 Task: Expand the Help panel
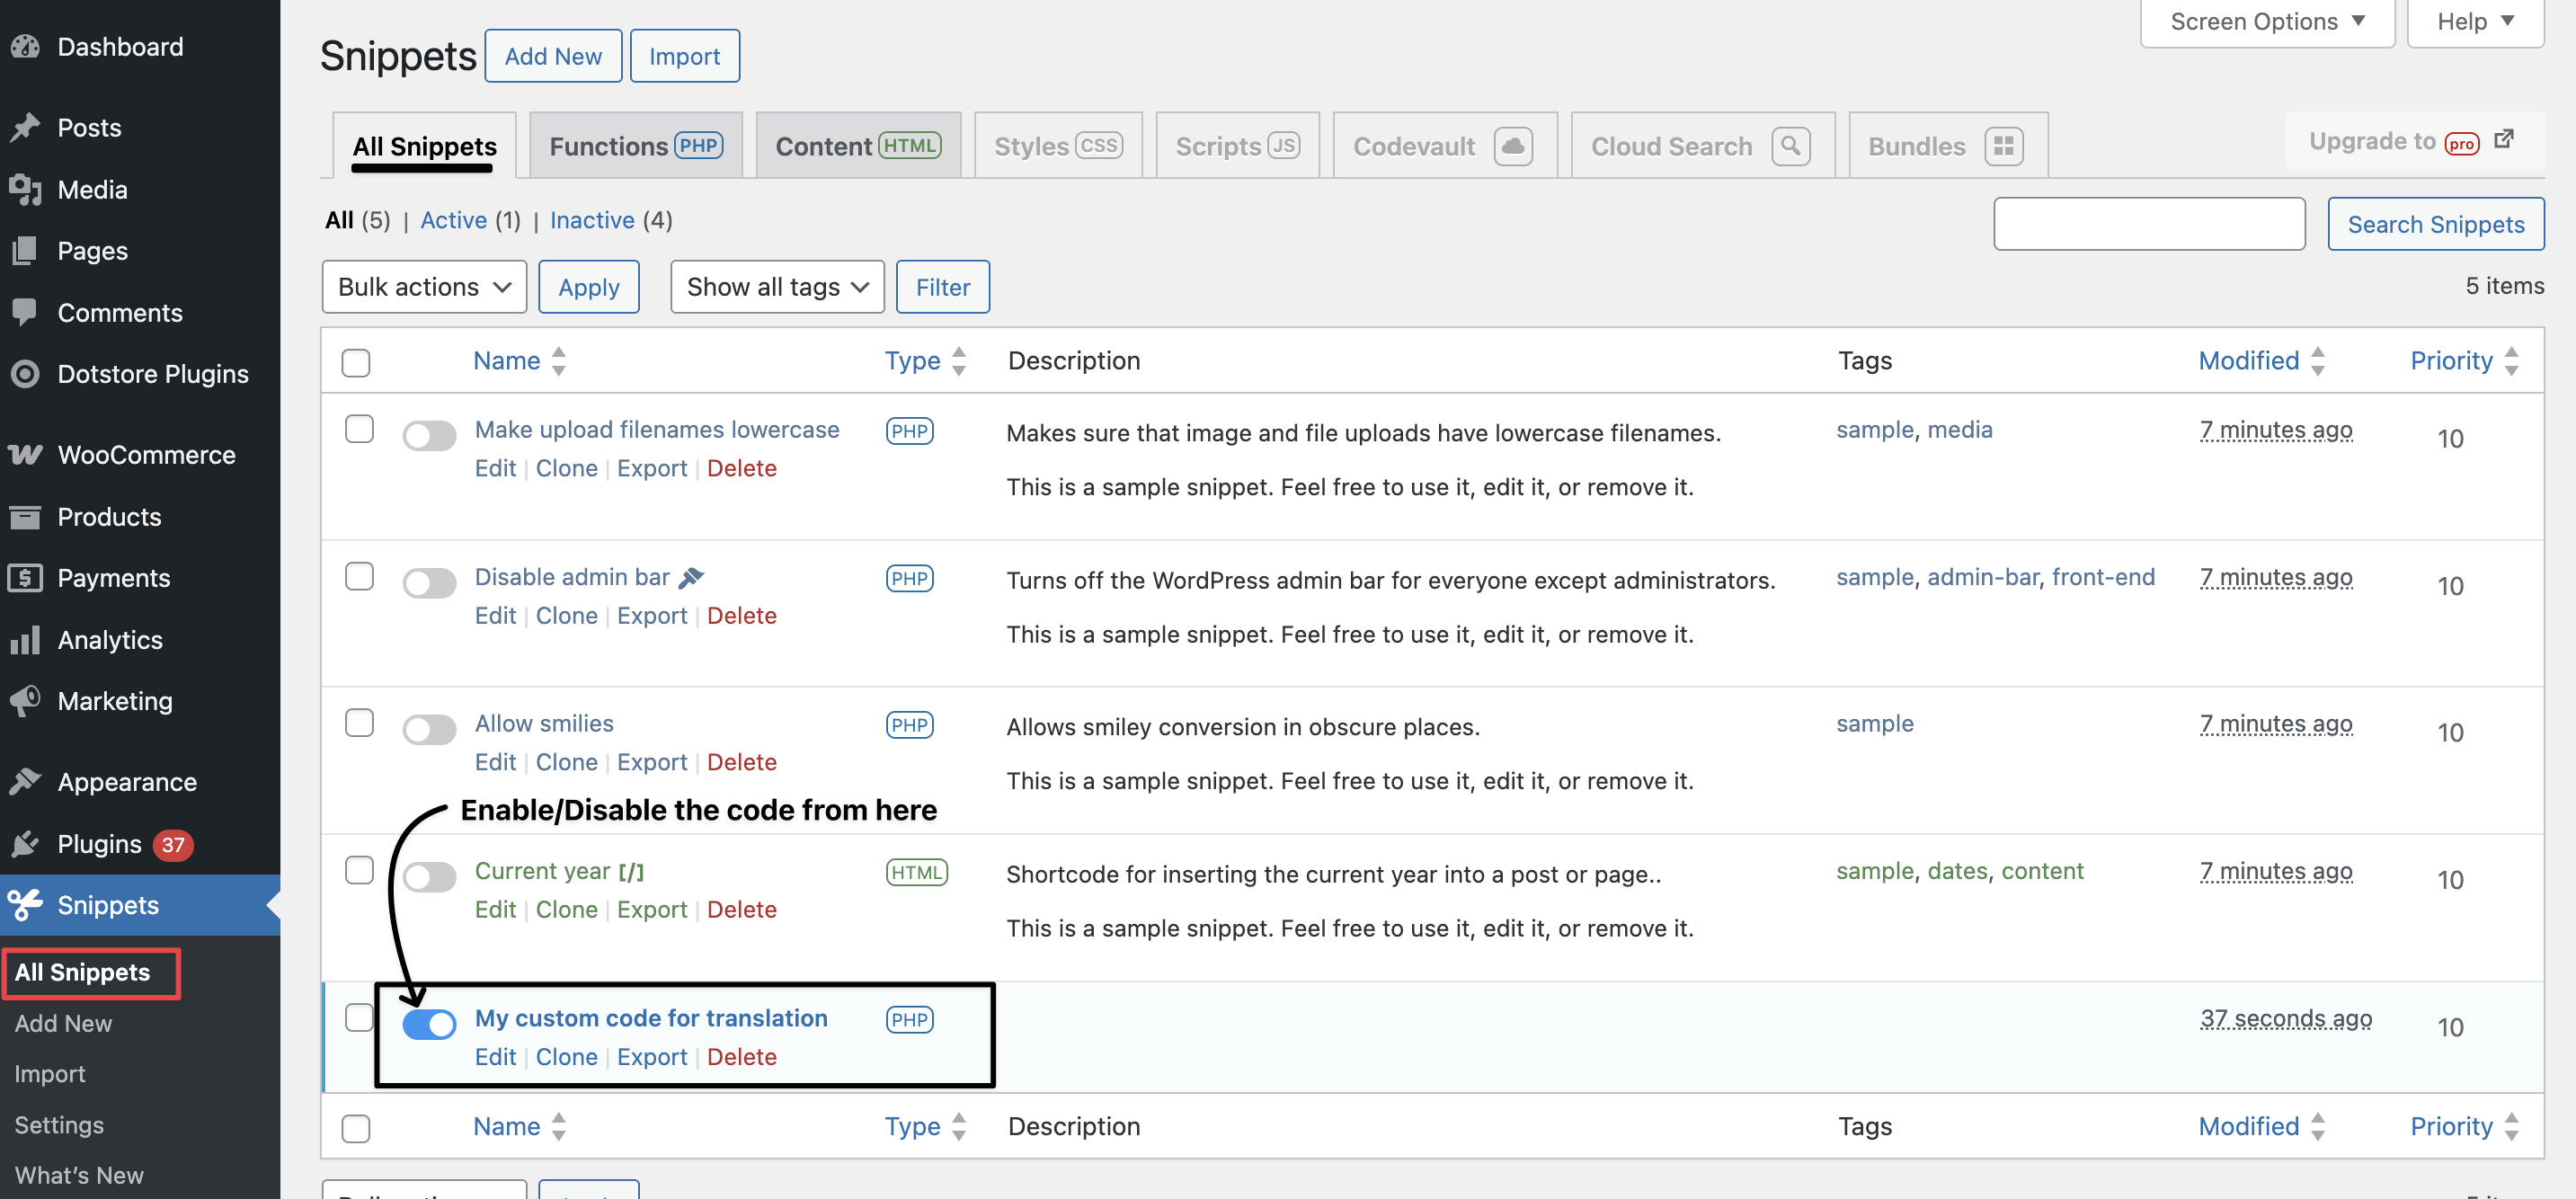[x=2475, y=22]
